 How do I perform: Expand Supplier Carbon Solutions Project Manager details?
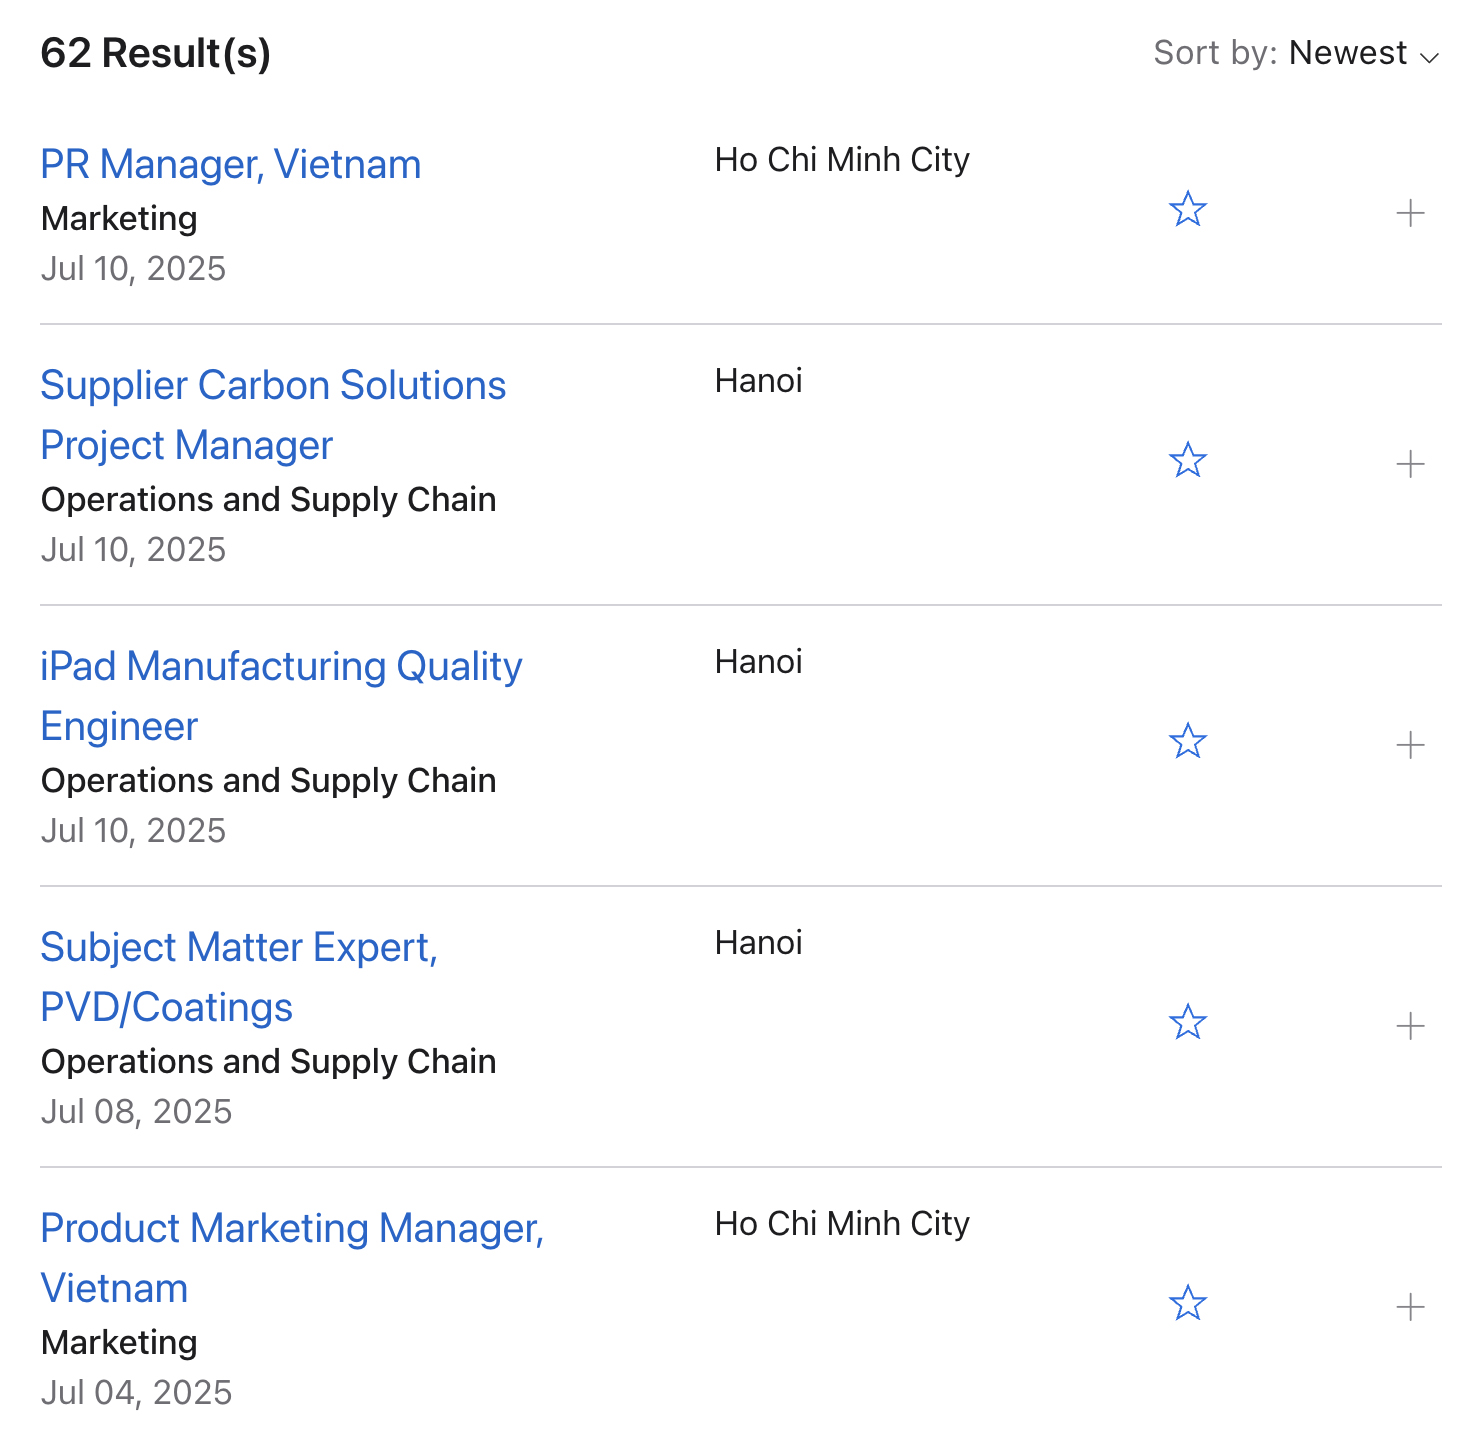point(1410,464)
